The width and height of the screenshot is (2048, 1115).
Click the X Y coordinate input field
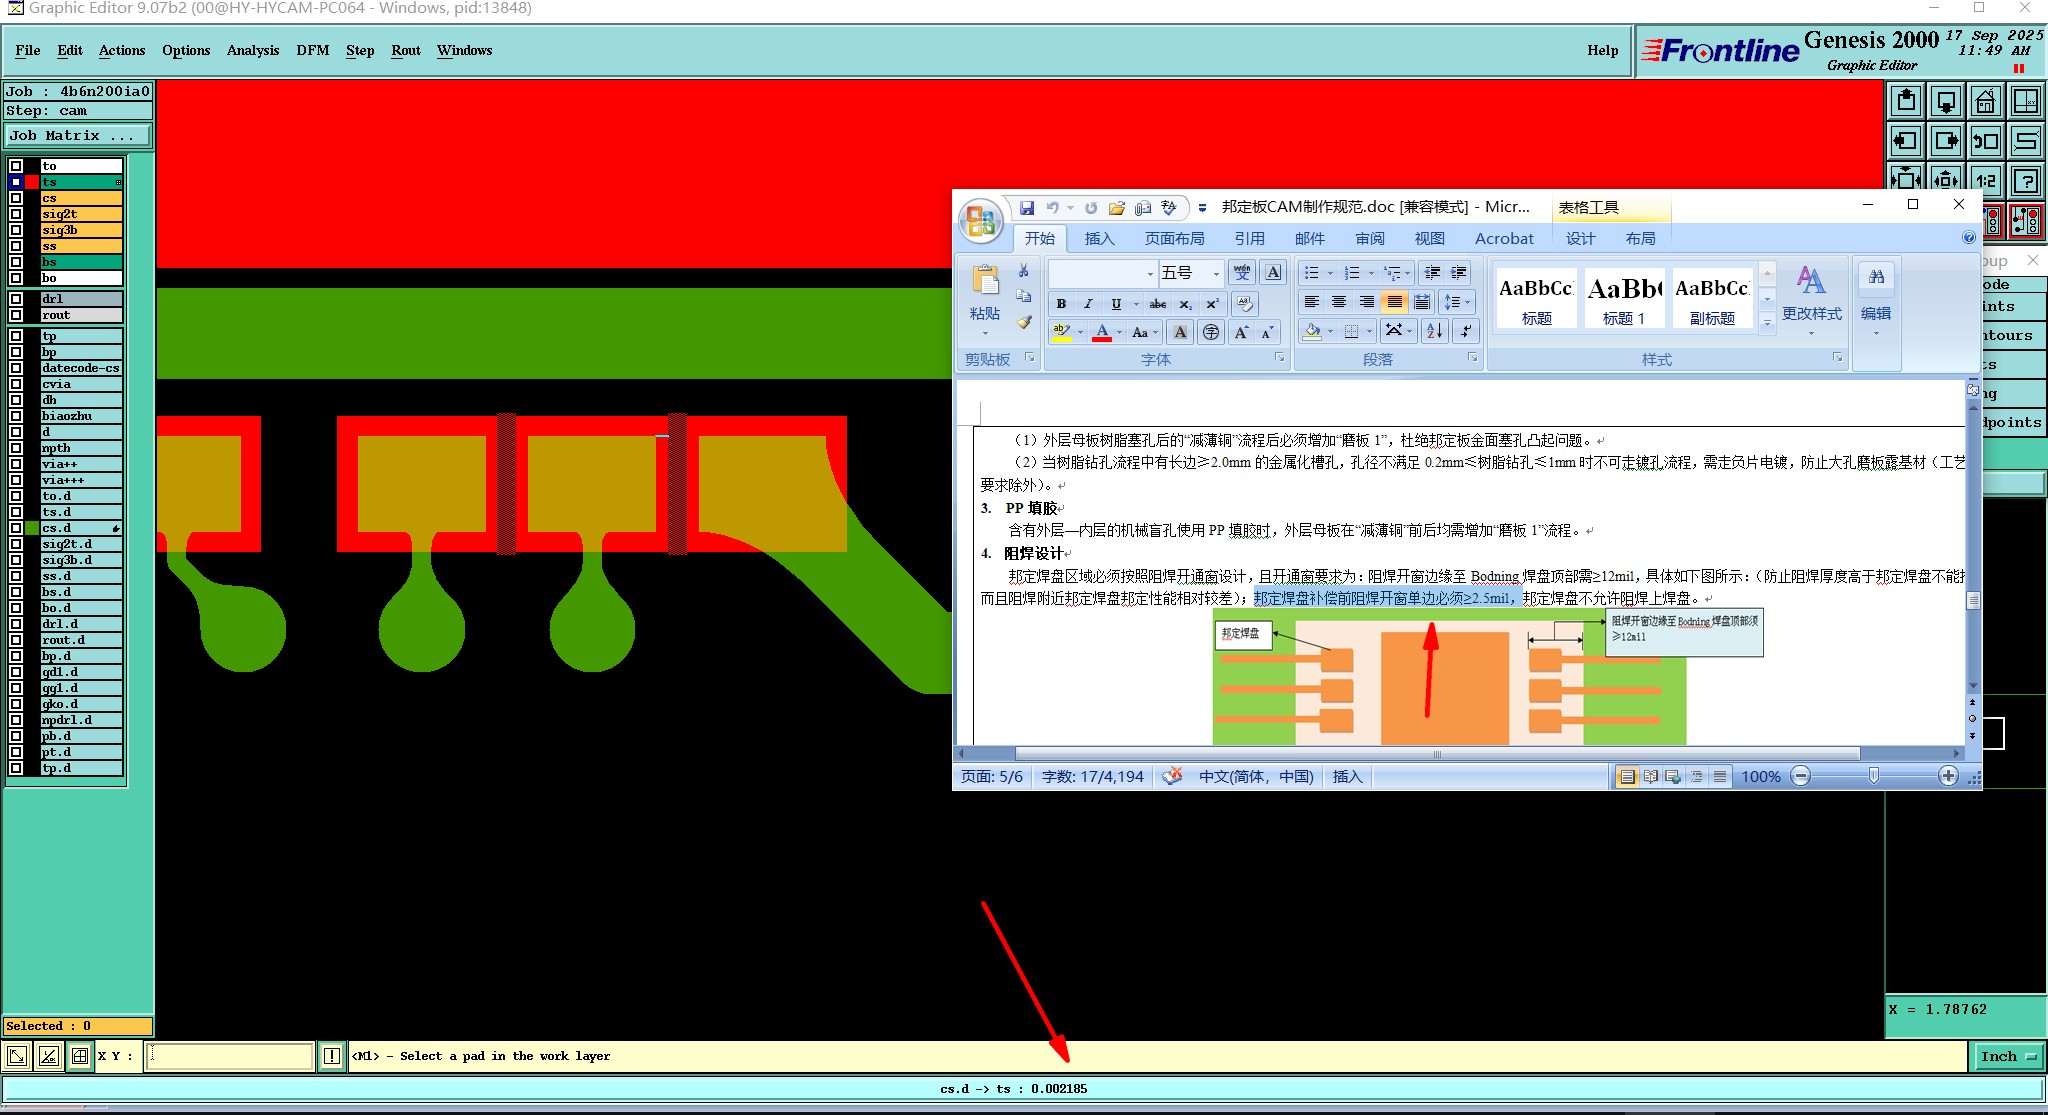click(230, 1056)
